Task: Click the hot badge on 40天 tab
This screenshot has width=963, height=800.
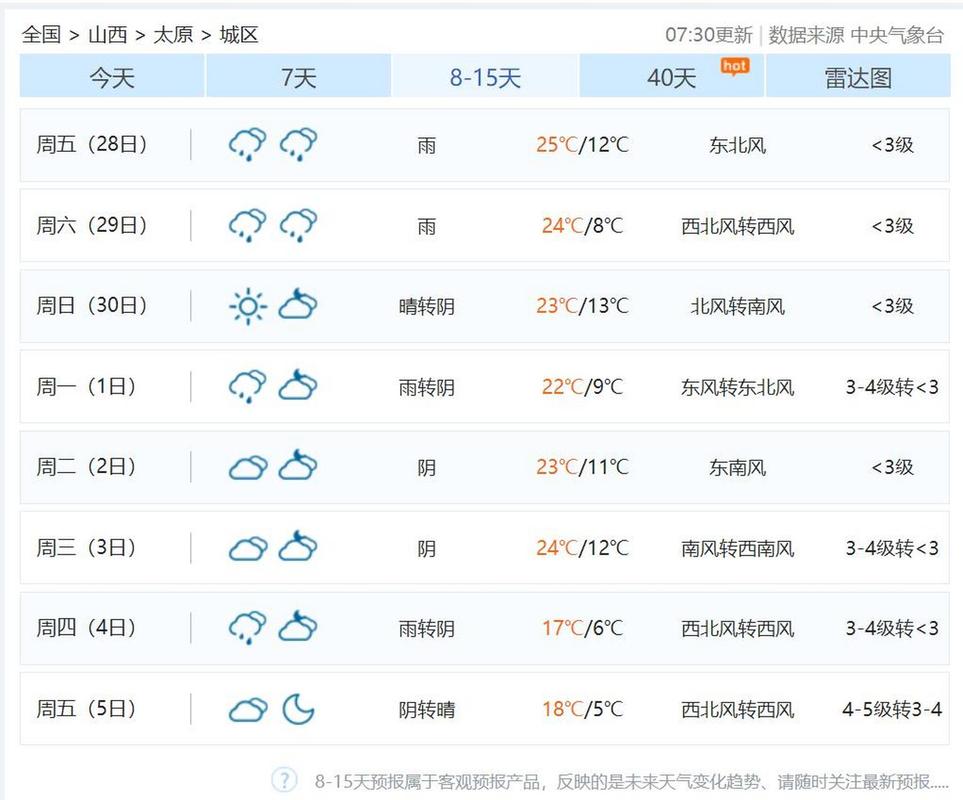Action: click(x=735, y=66)
